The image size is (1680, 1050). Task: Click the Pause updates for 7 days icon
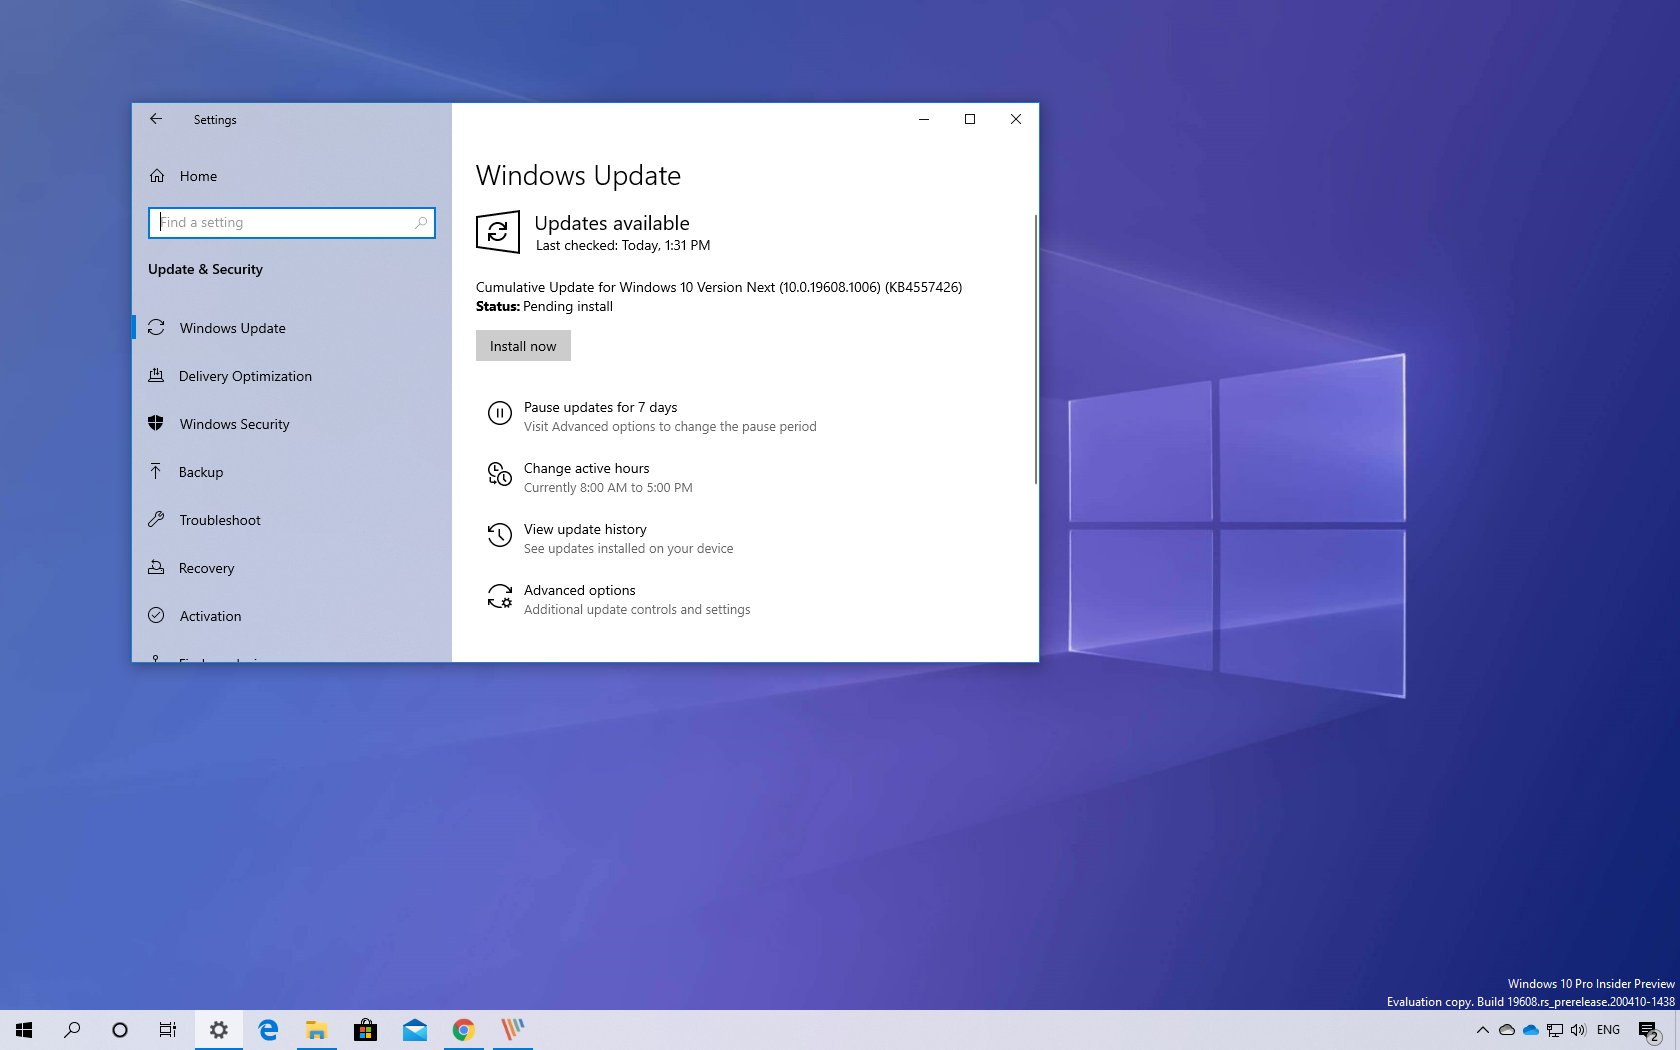500,414
